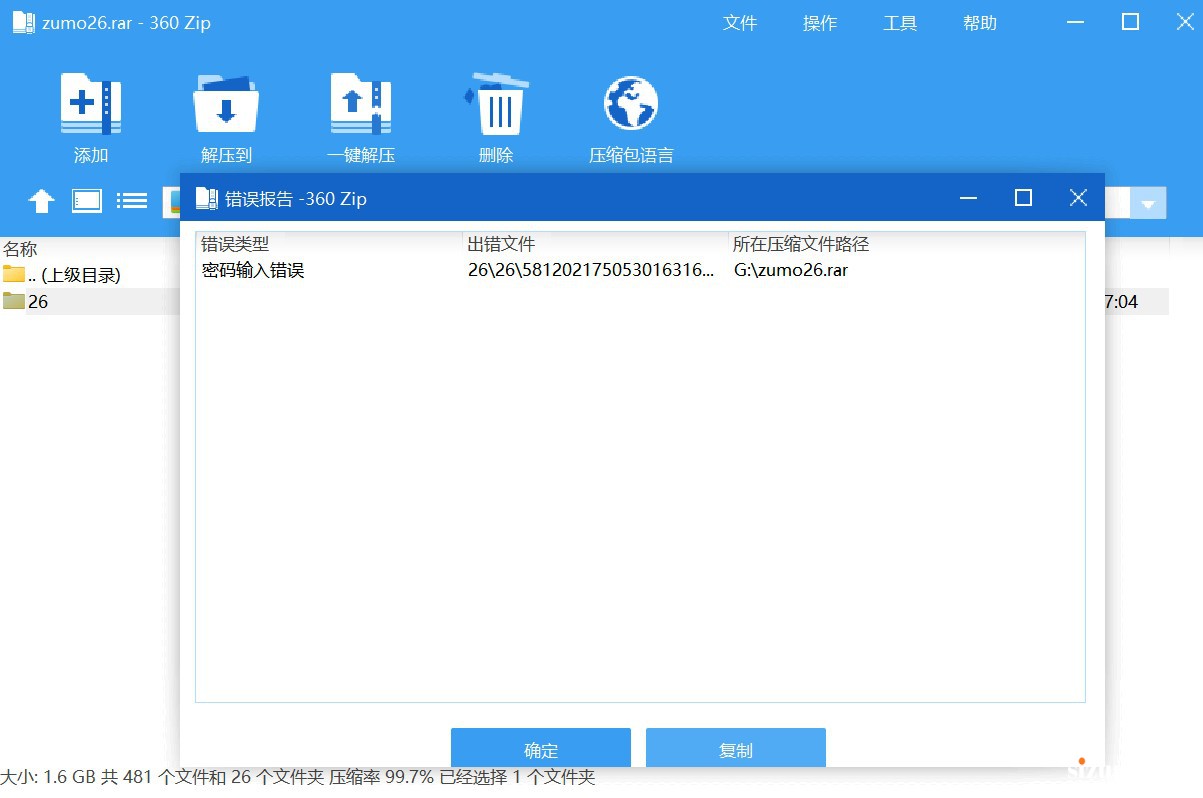Open the 压缩包语言 globe icon
1203x798 pixels.
coord(631,105)
